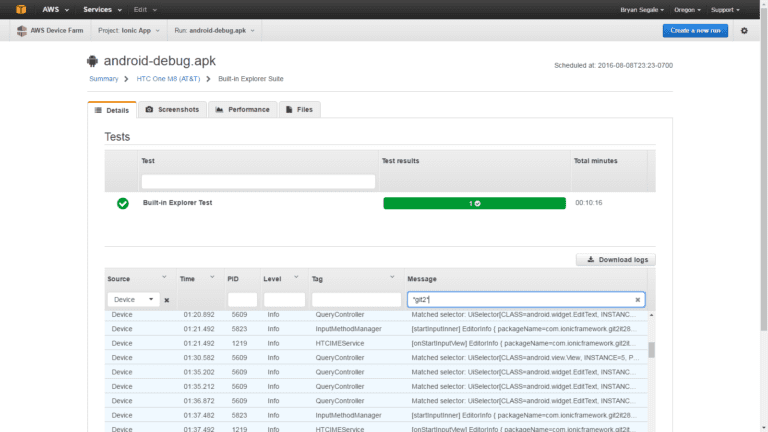Click the chart icon on Performance tab

[x=219, y=109]
